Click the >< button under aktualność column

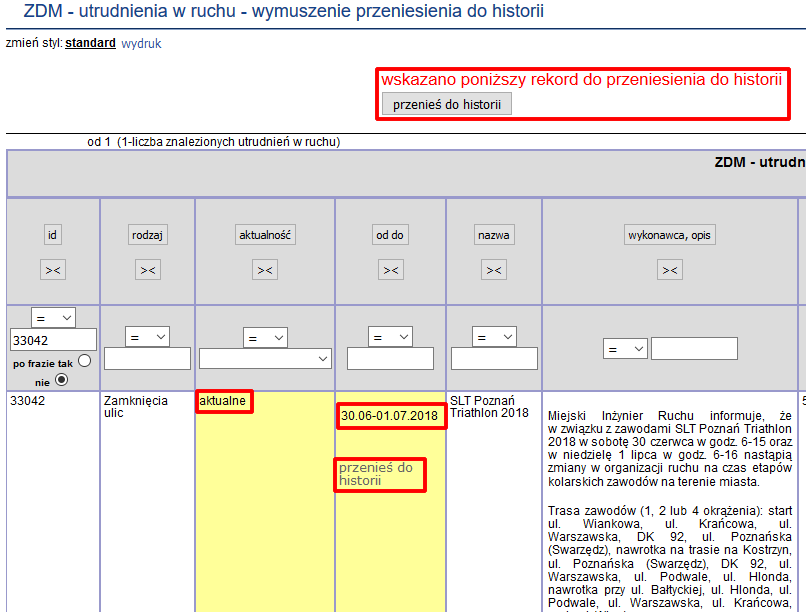point(265,270)
